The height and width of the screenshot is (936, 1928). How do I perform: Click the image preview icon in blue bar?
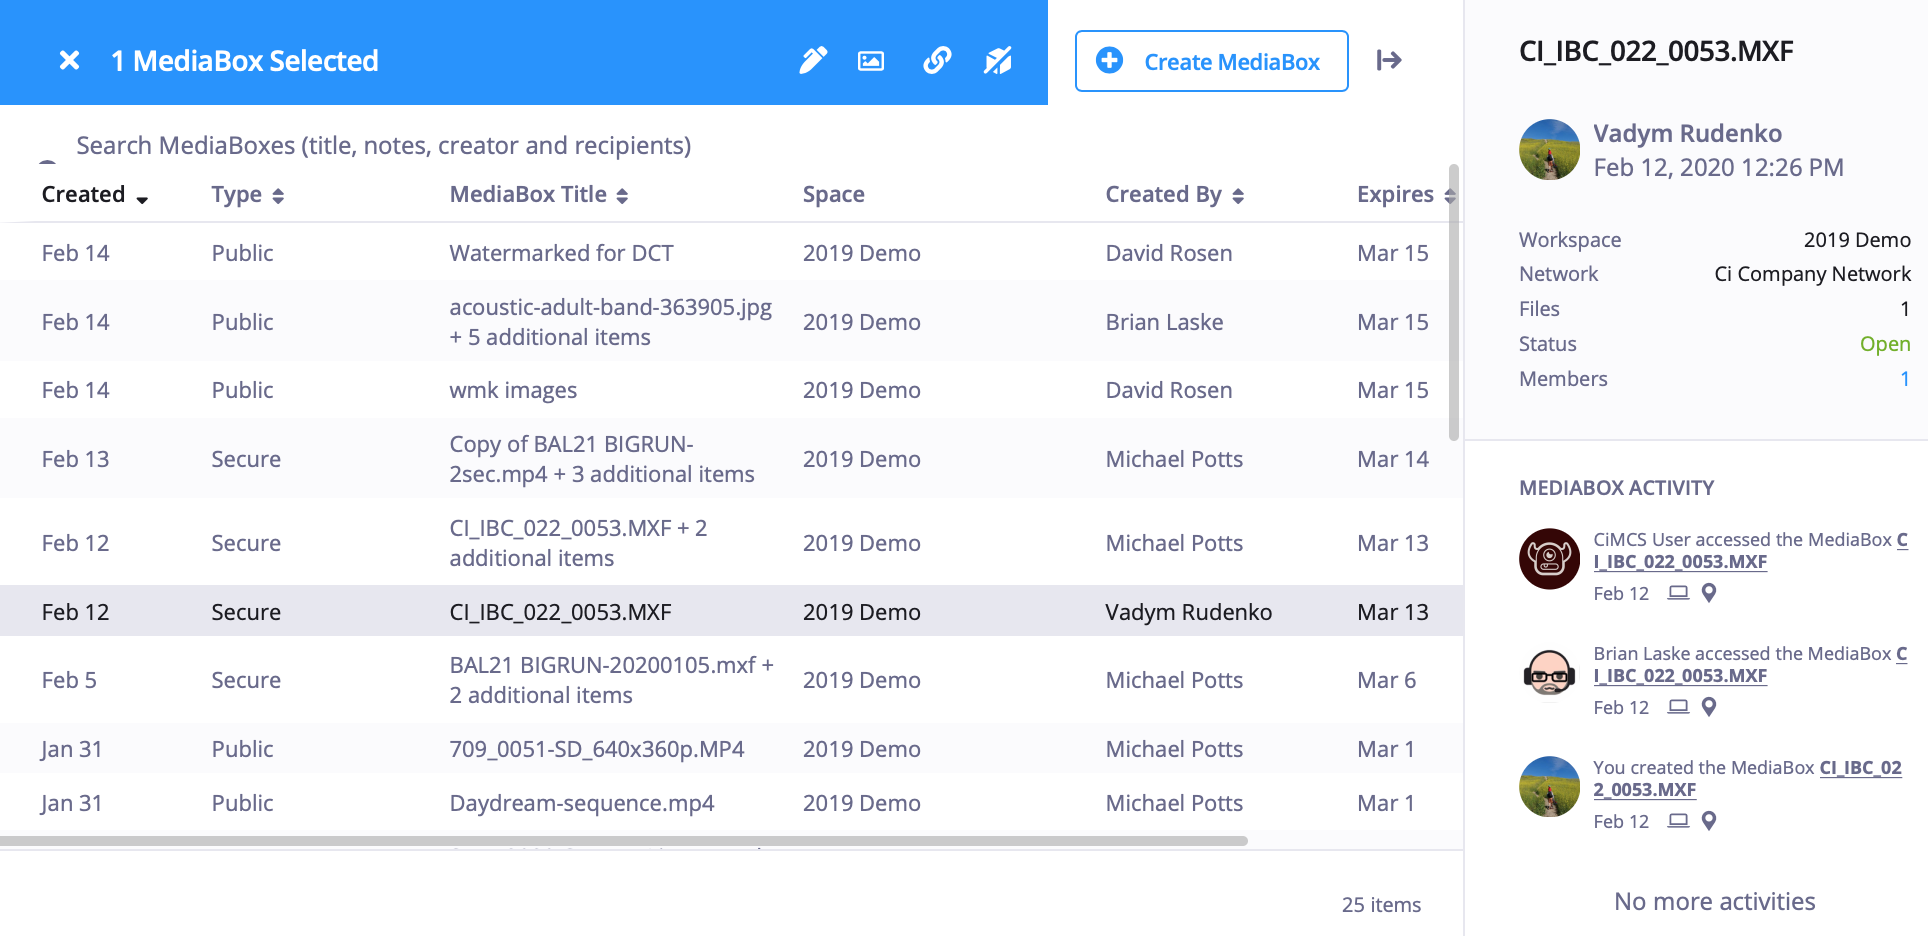point(871,61)
